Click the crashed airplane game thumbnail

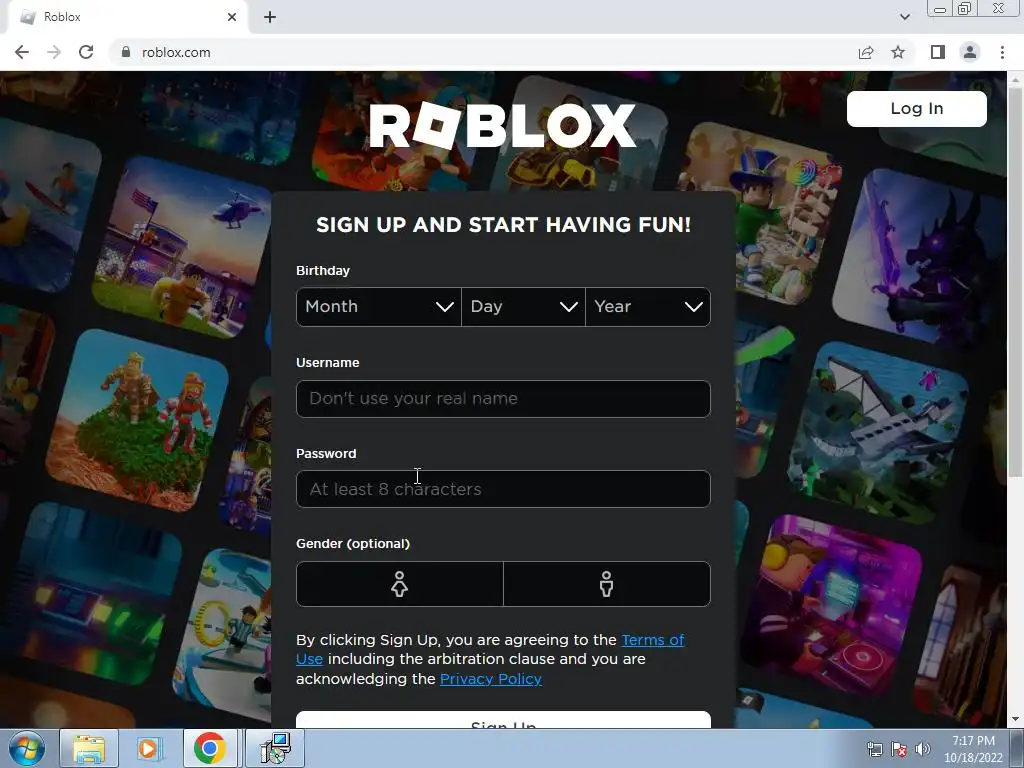[x=878, y=431]
